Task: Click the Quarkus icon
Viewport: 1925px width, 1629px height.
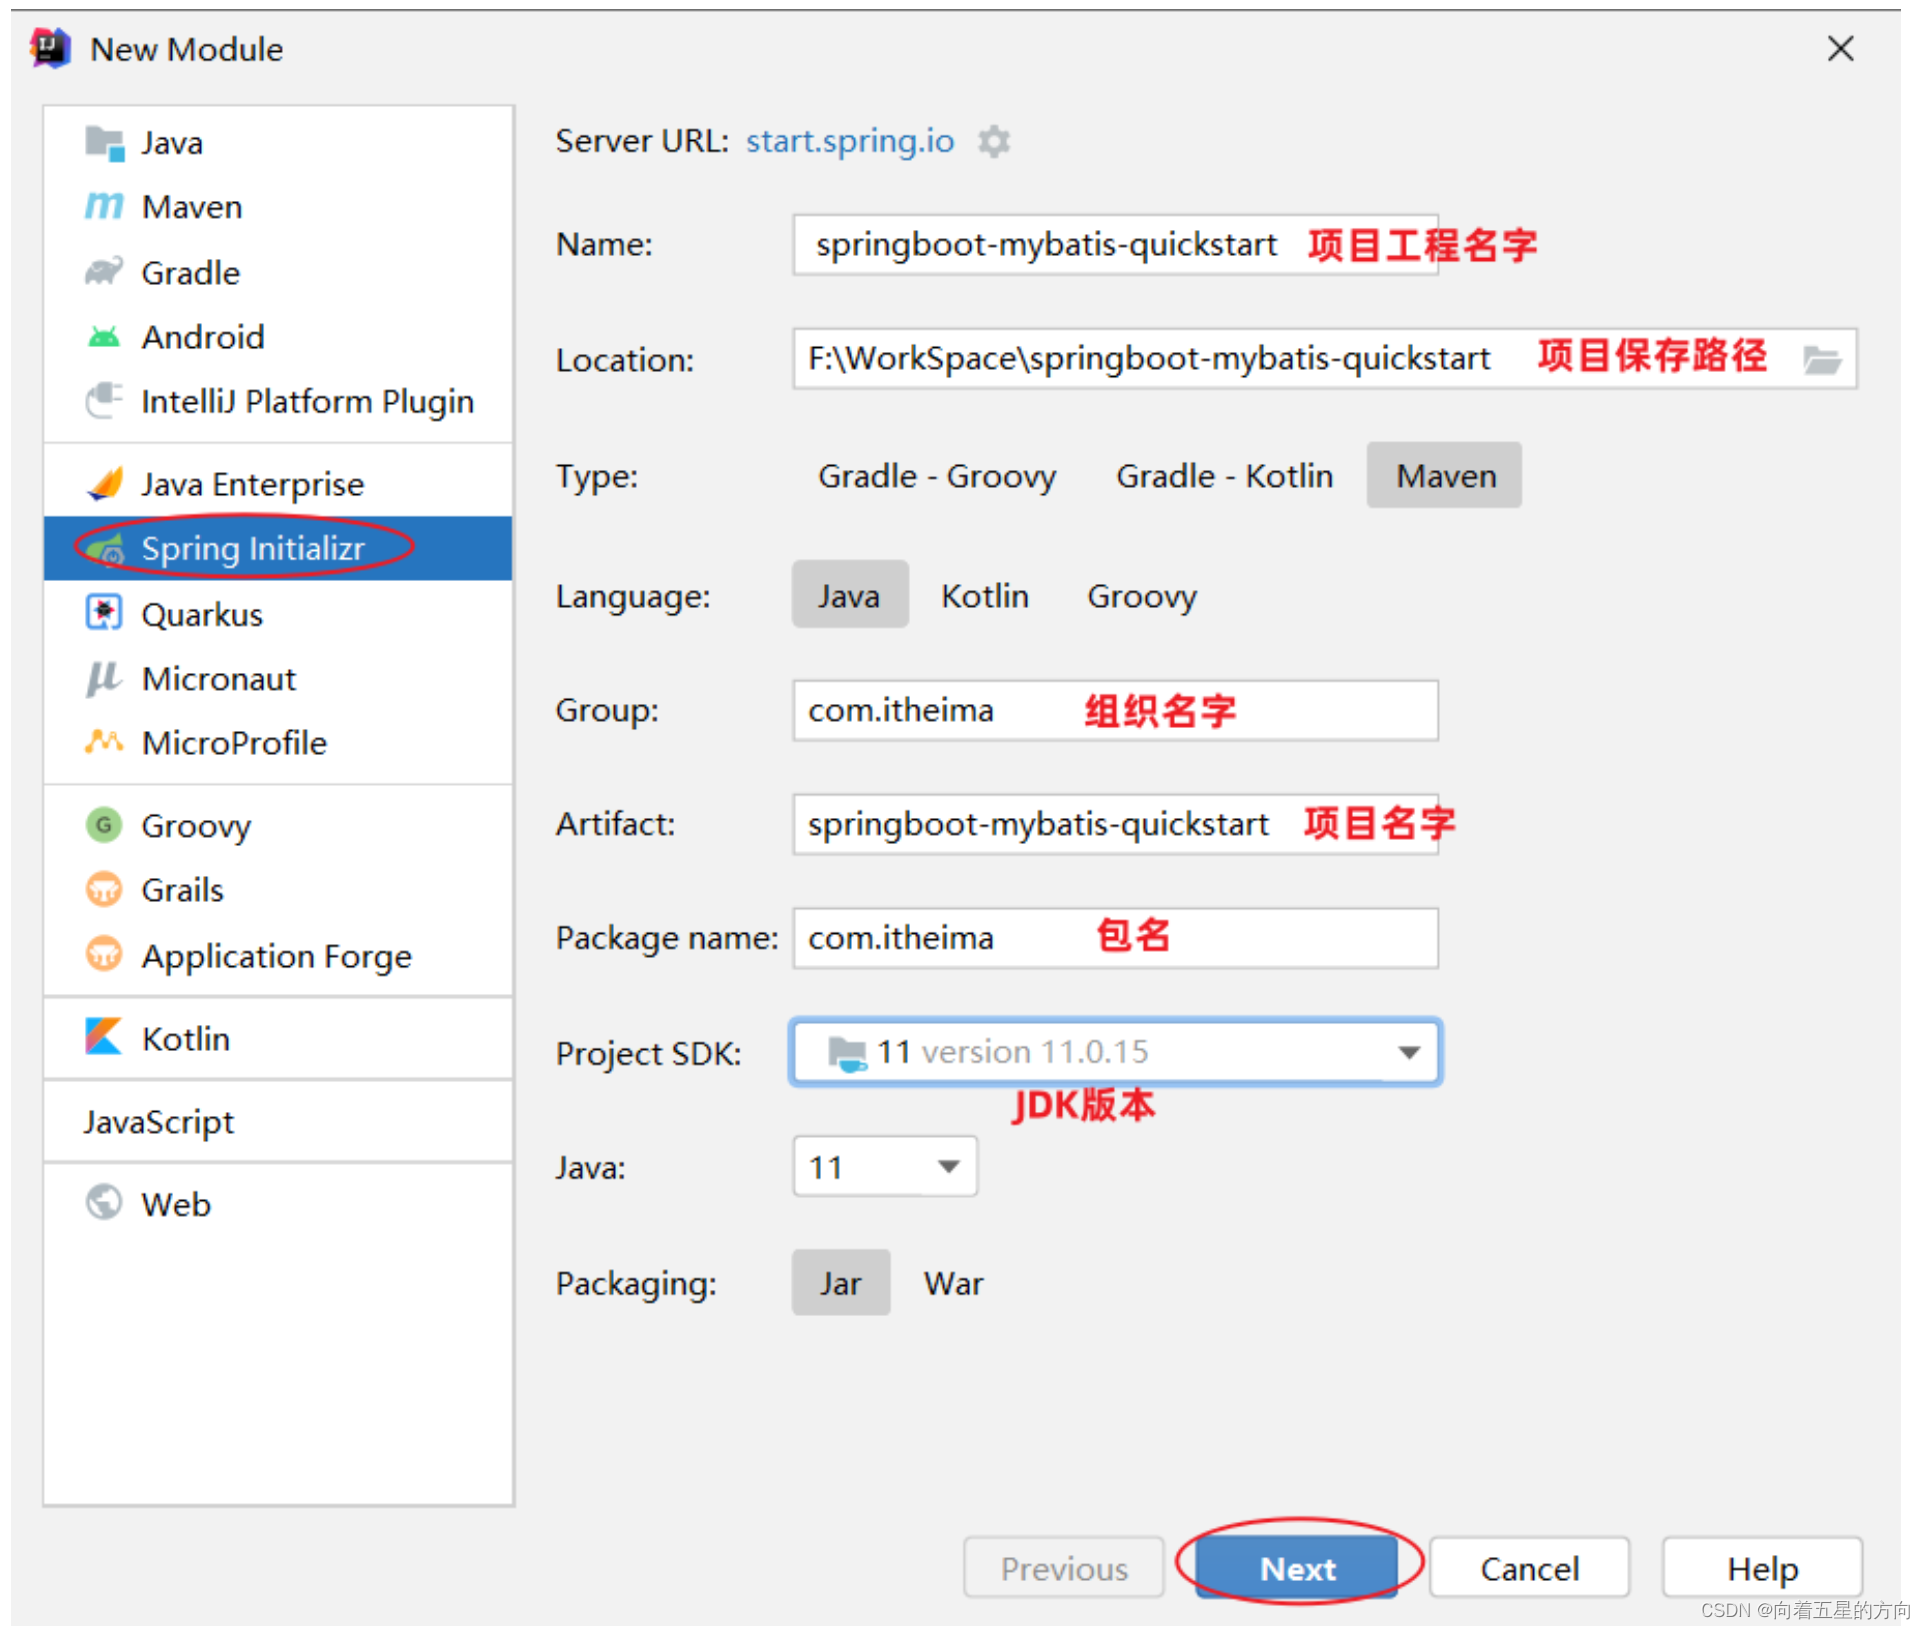Action: pyautogui.click(x=104, y=613)
